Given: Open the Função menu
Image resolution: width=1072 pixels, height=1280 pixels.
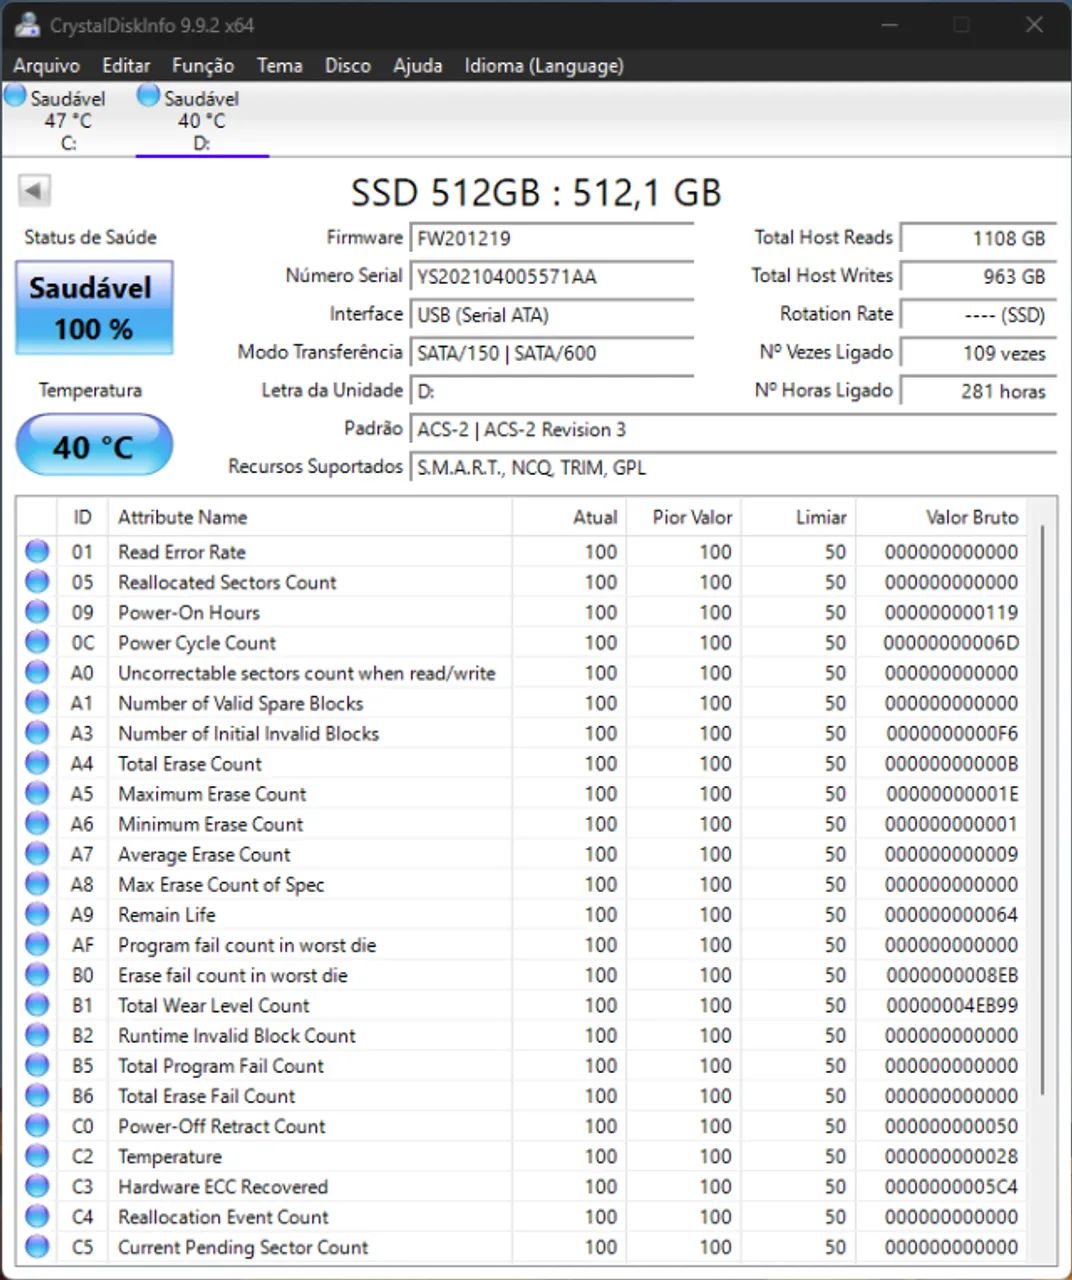Looking at the screenshot, I should pyautogui.click(x=203, y=65).
